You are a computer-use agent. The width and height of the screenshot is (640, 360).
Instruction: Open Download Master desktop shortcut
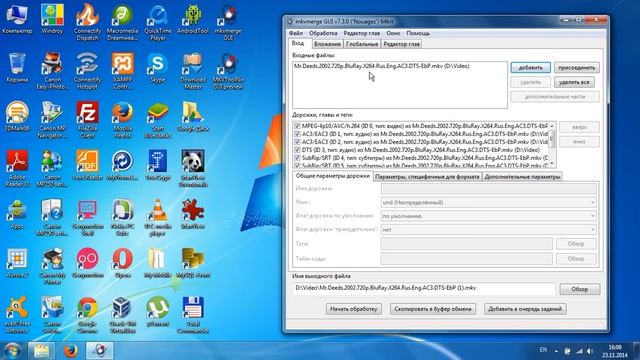(193, 71)
